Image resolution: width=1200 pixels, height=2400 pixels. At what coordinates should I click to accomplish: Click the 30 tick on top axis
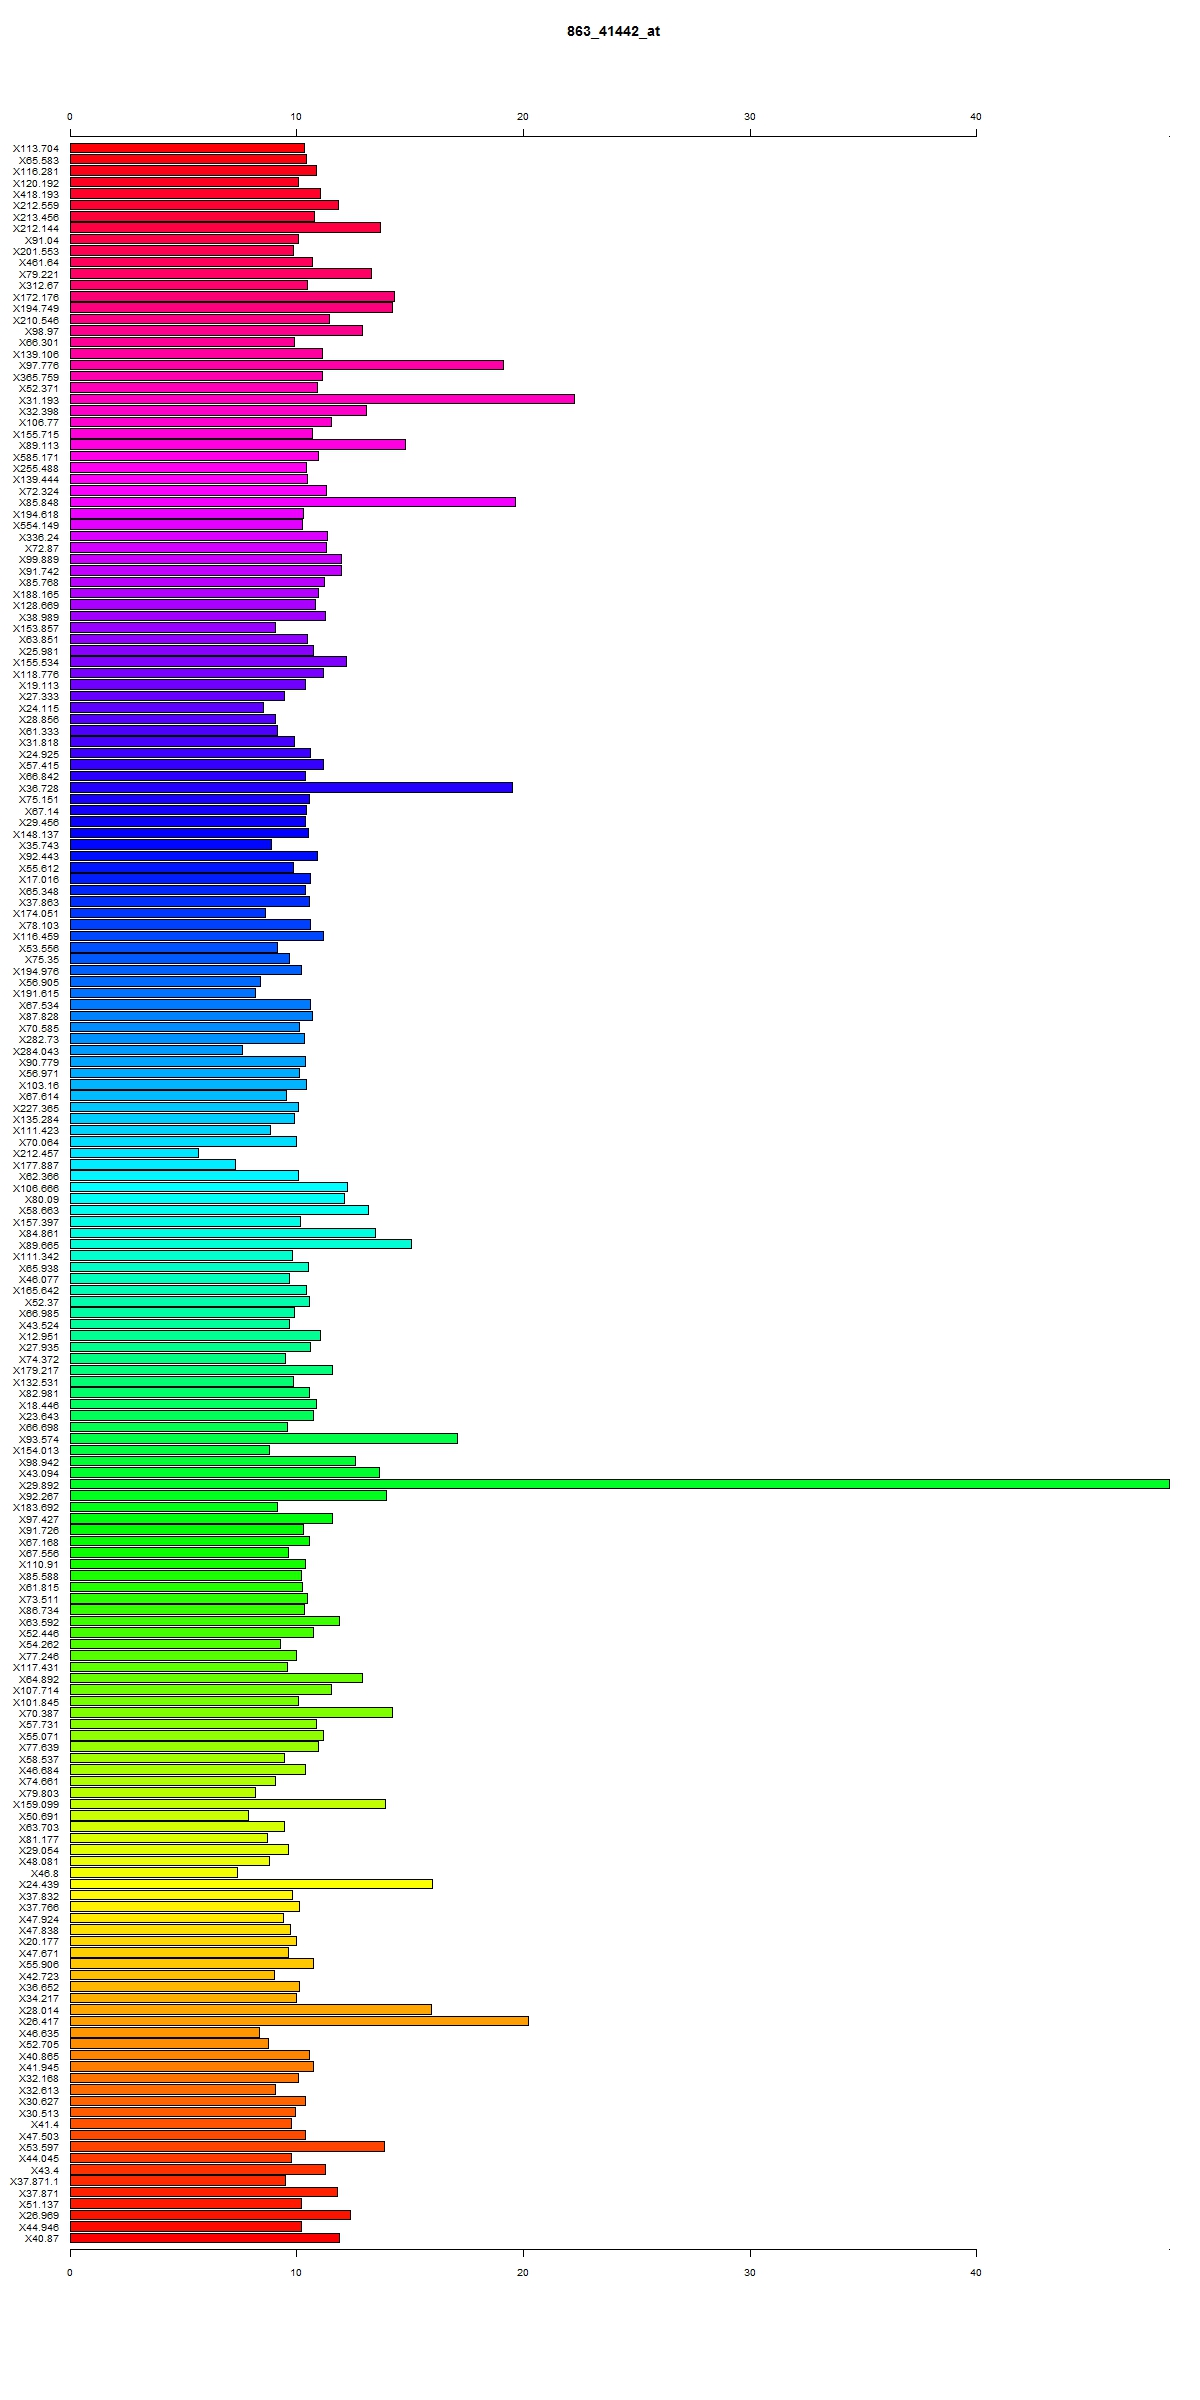750,117
